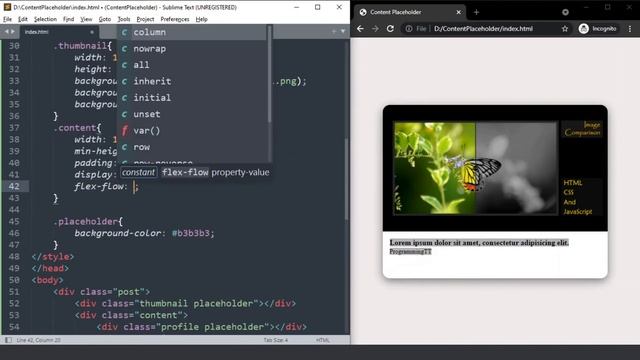Open a new browser tab
Screen dimensions: 640x360
[476, 12]
